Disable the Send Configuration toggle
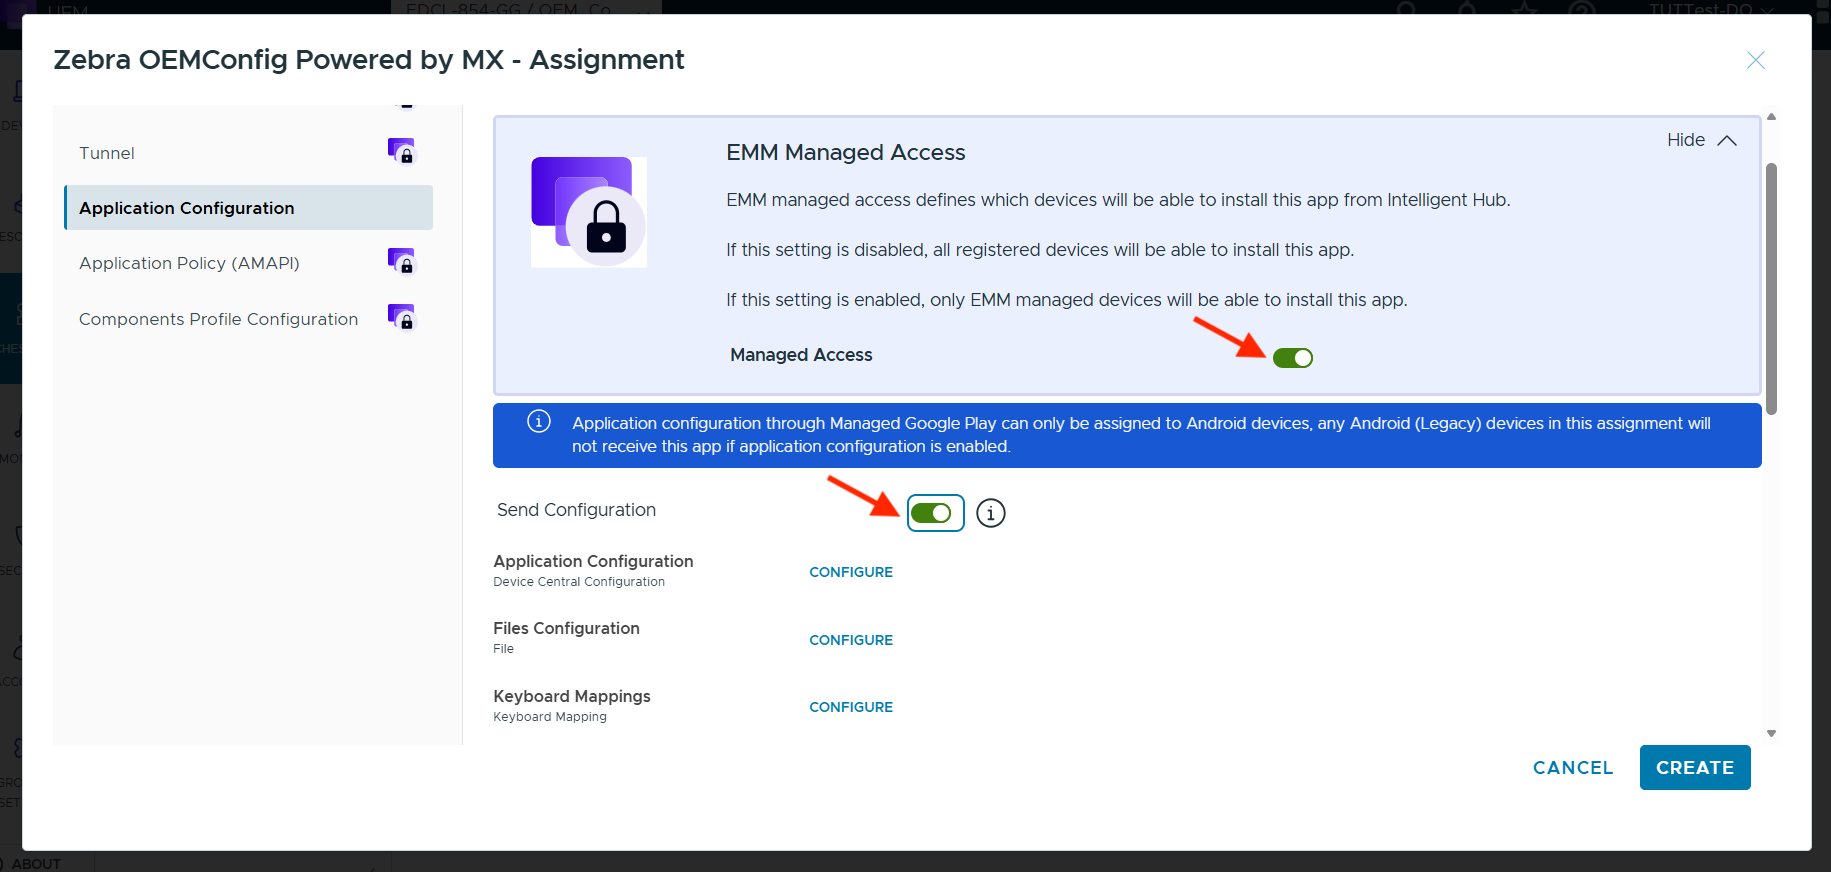The image size is (1831, 872). click(x=931, y=513)
